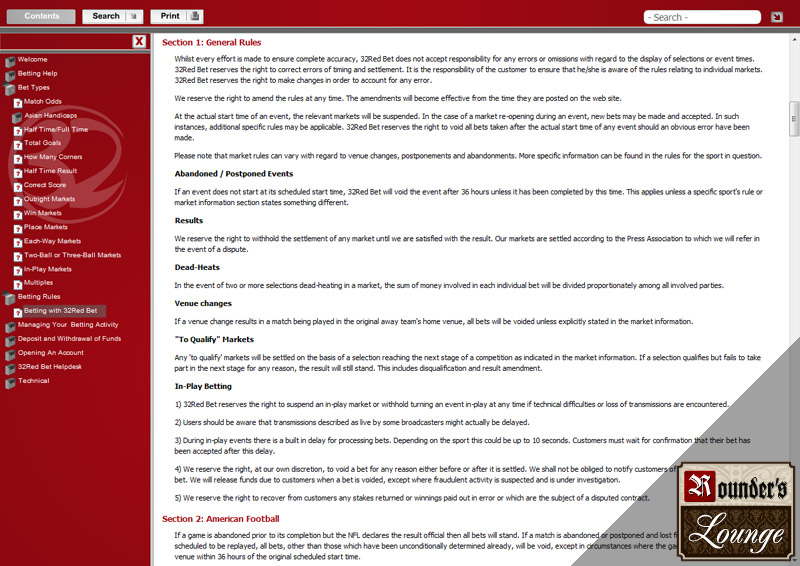Open the Correct Score topic
The height and width of the screenshot is (566, 800).
tap(45, 185)
